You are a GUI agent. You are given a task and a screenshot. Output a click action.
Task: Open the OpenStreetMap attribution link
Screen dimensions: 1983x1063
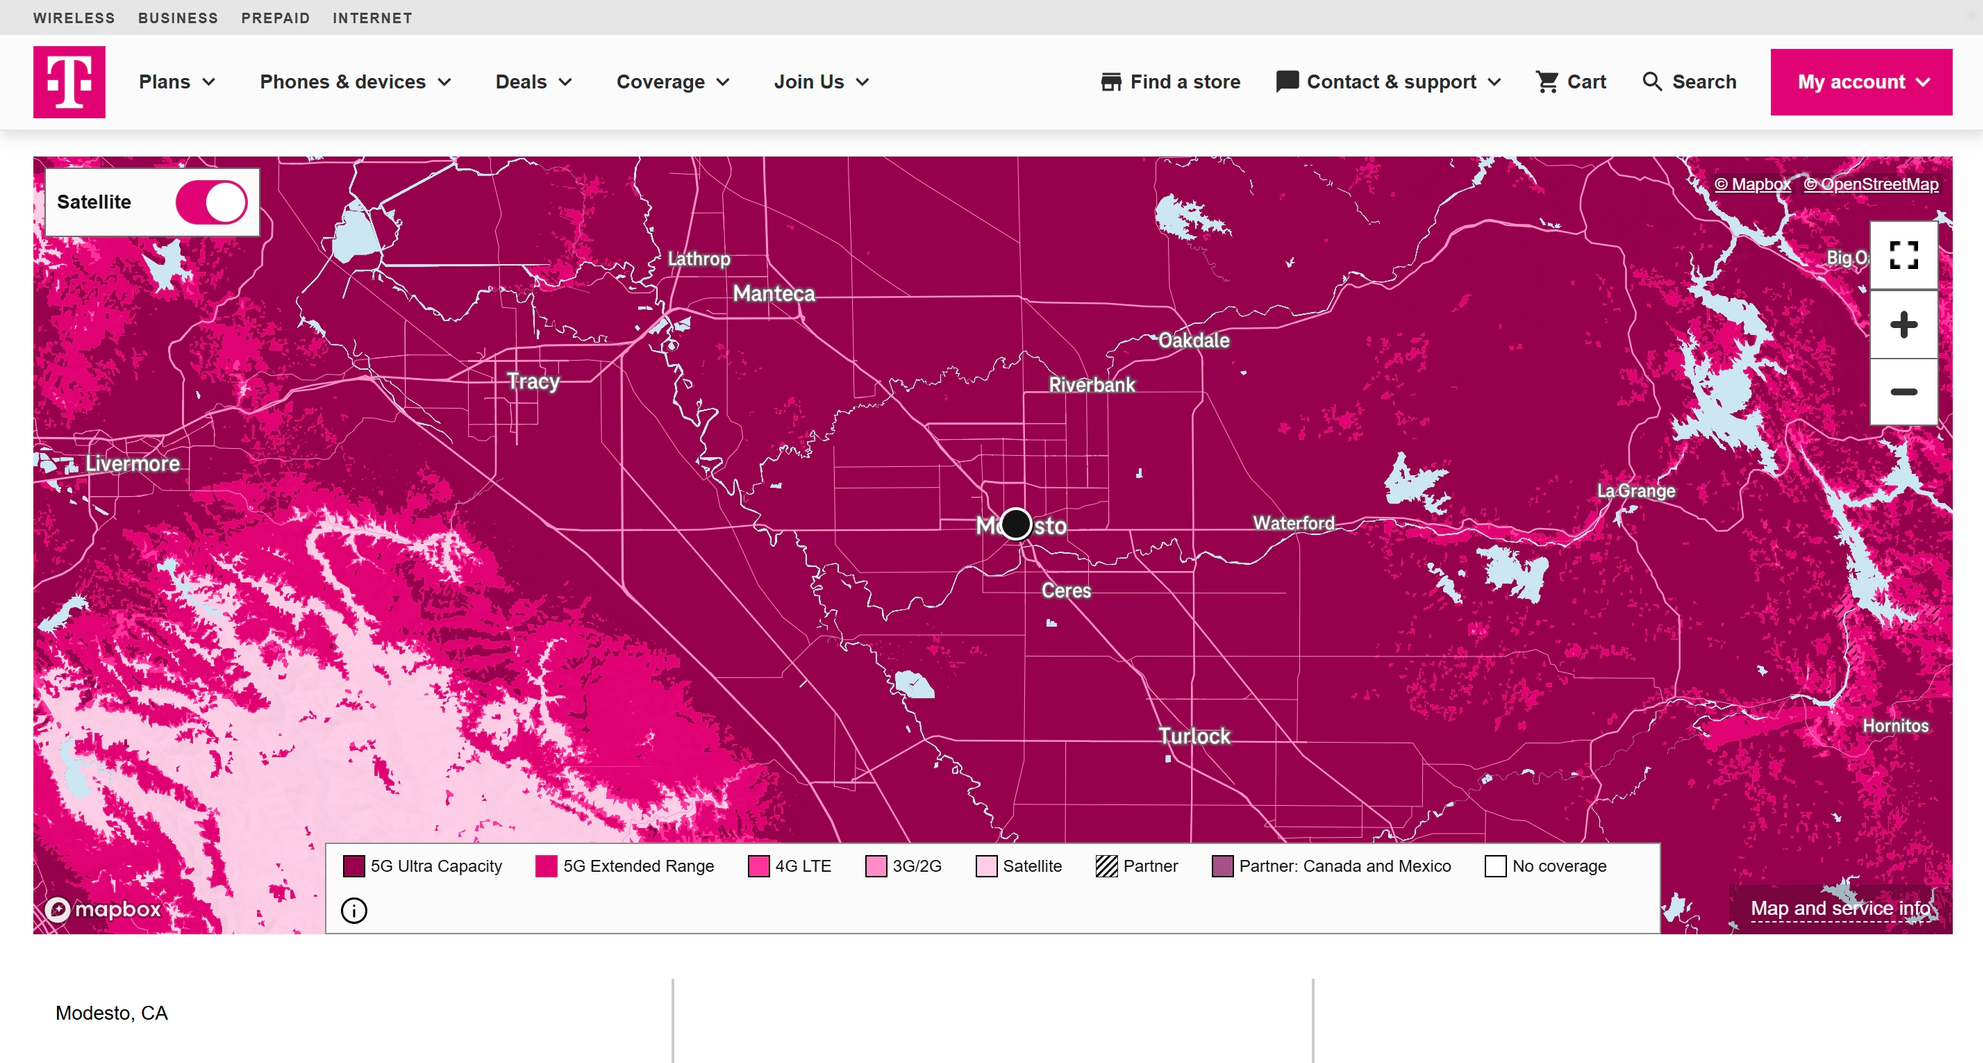(1871, 184)
